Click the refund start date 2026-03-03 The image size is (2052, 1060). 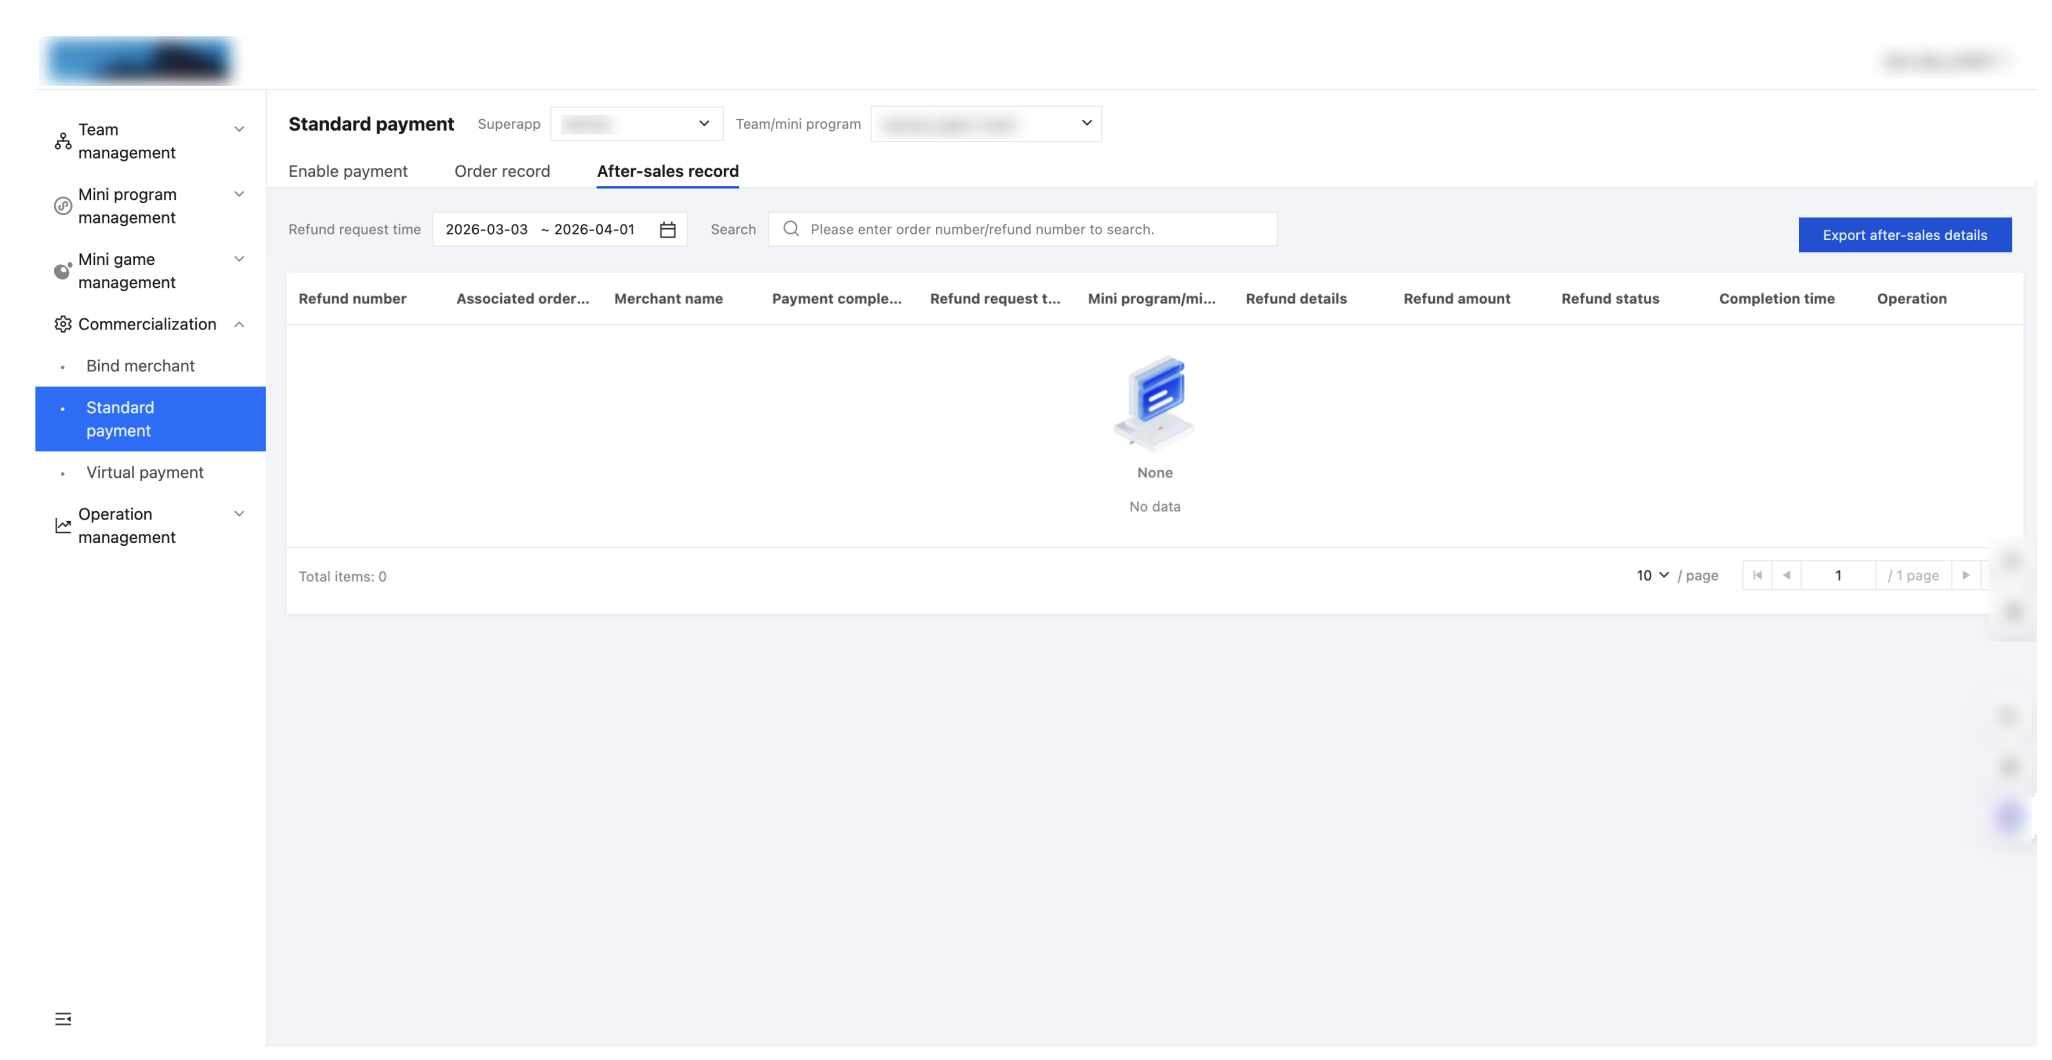(487, 229)
